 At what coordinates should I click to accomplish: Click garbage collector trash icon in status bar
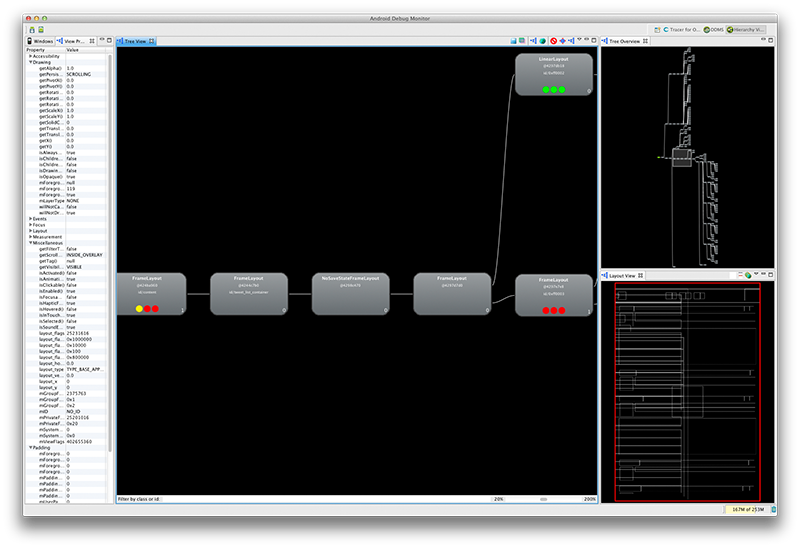coord(773,509)
